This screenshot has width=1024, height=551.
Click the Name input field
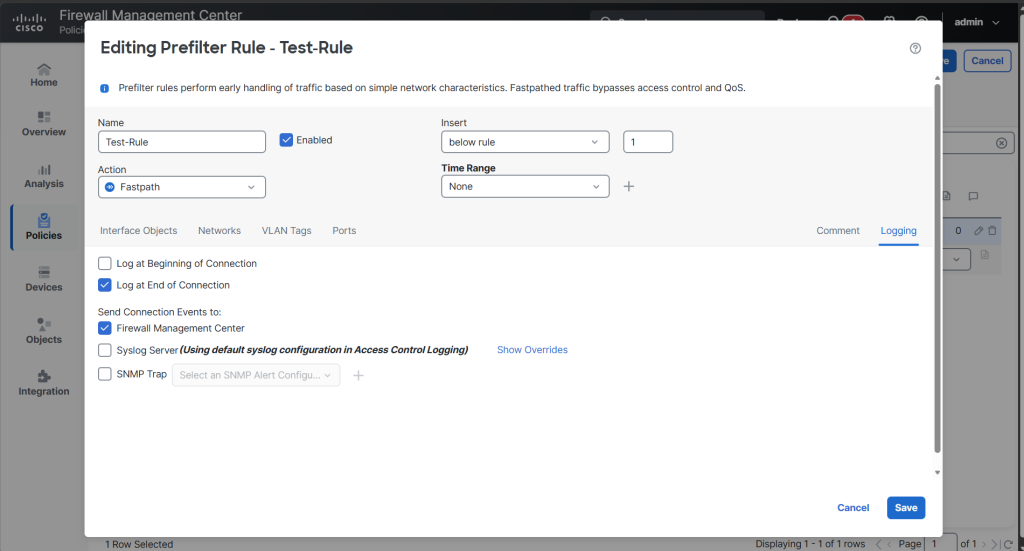pos(182,142)
